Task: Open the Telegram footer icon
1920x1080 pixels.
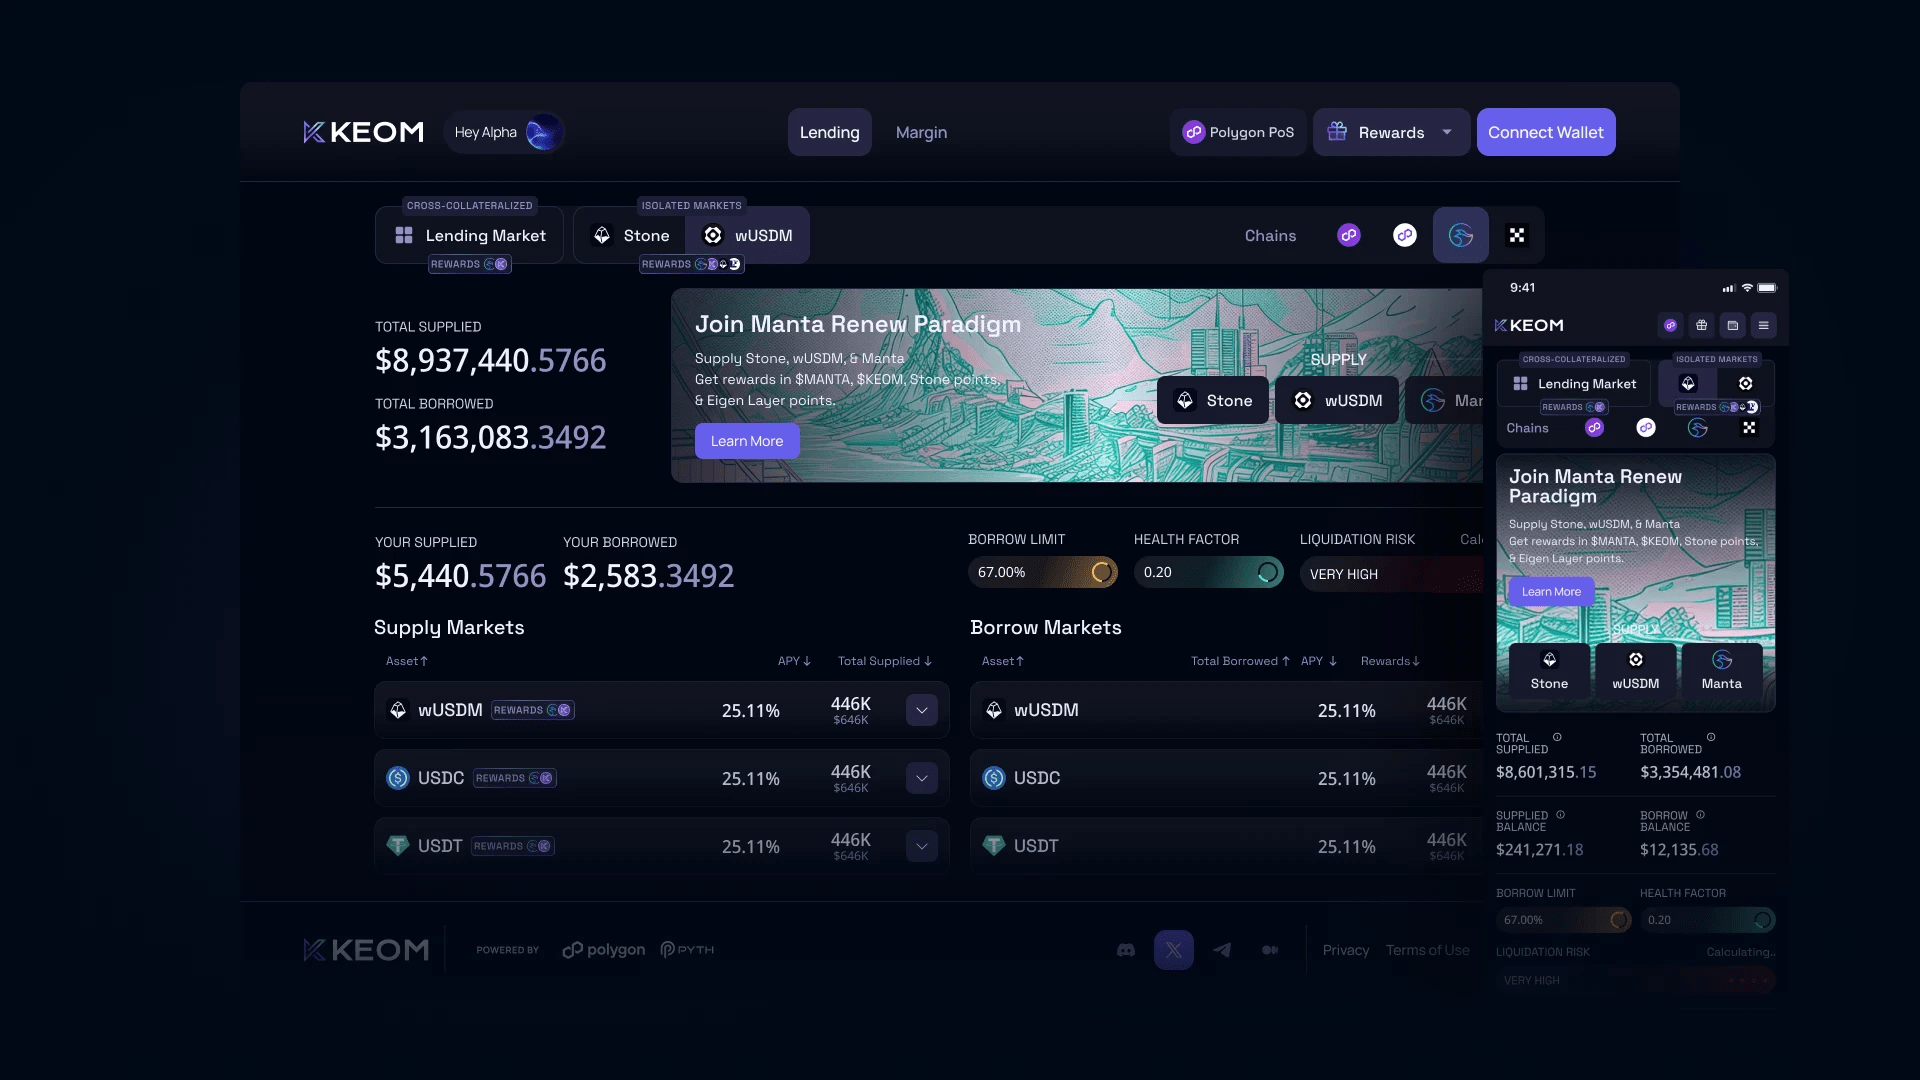Action: tap(1222, 950)
